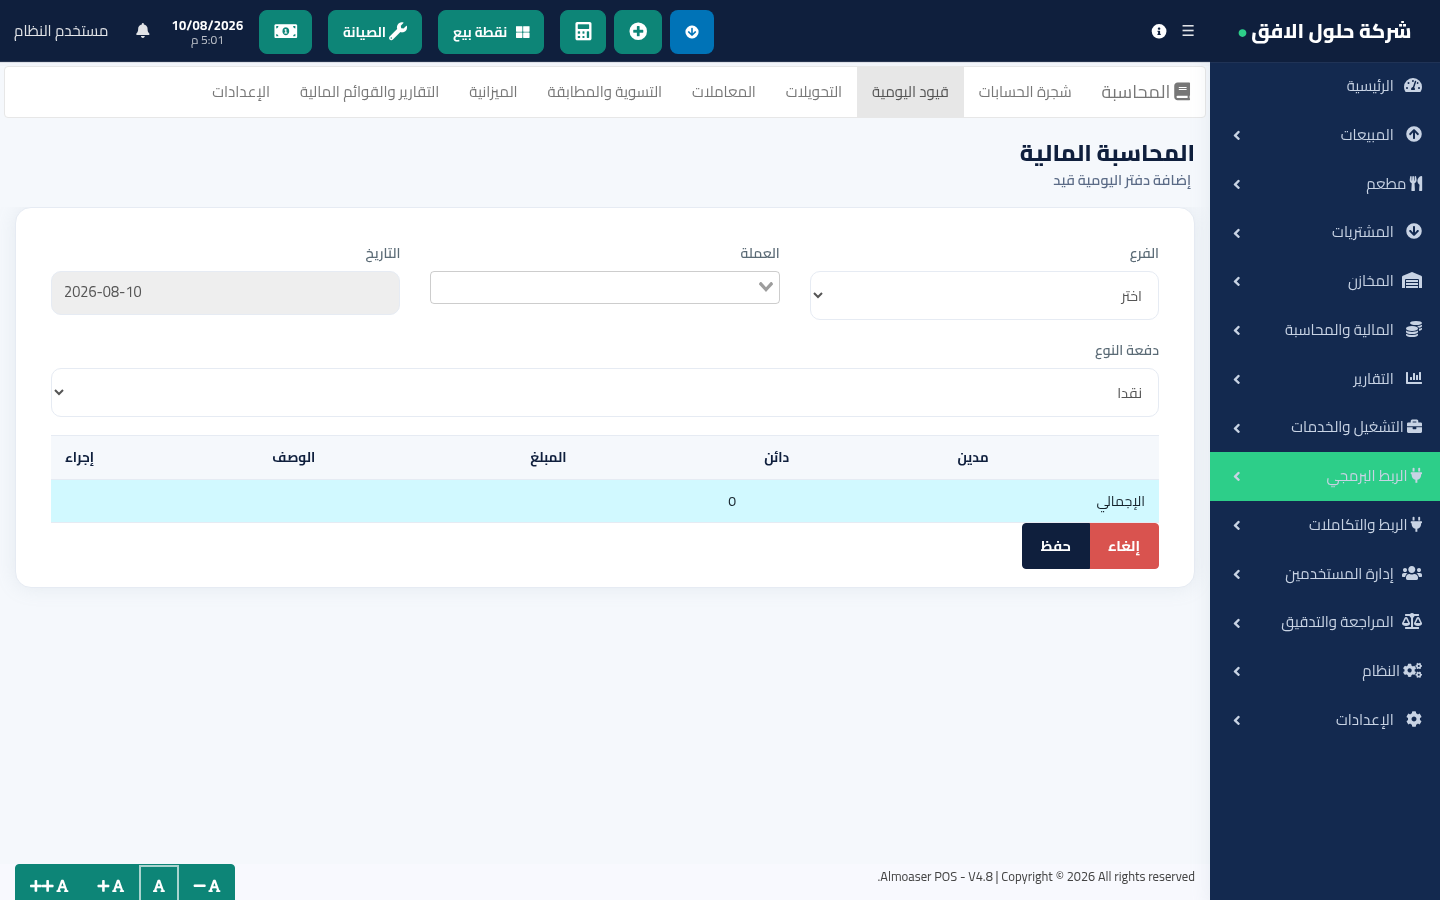Screen dimensions: 1440x900
Task: Switch to قيود اليومية tab
Action: [x=910, y=92]
